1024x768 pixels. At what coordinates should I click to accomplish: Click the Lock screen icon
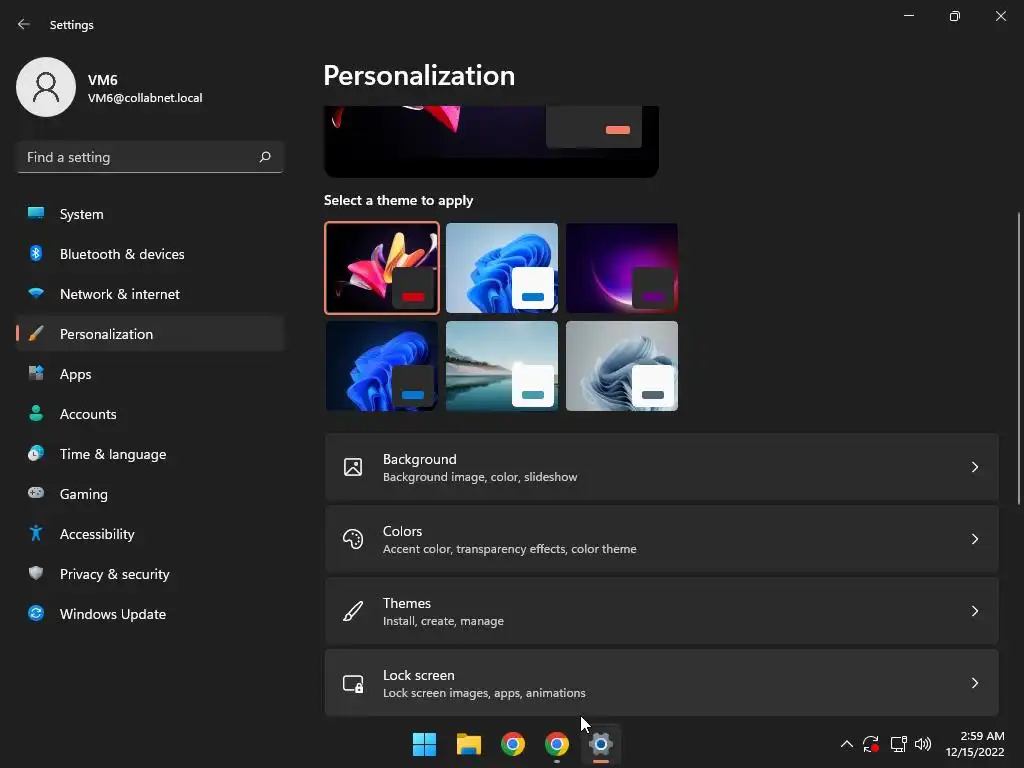click(353, 683)
